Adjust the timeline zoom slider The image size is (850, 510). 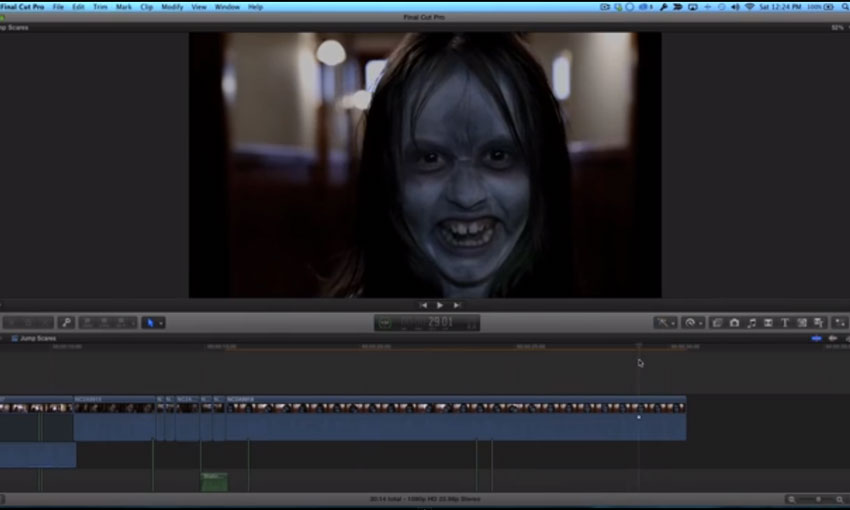817,499
